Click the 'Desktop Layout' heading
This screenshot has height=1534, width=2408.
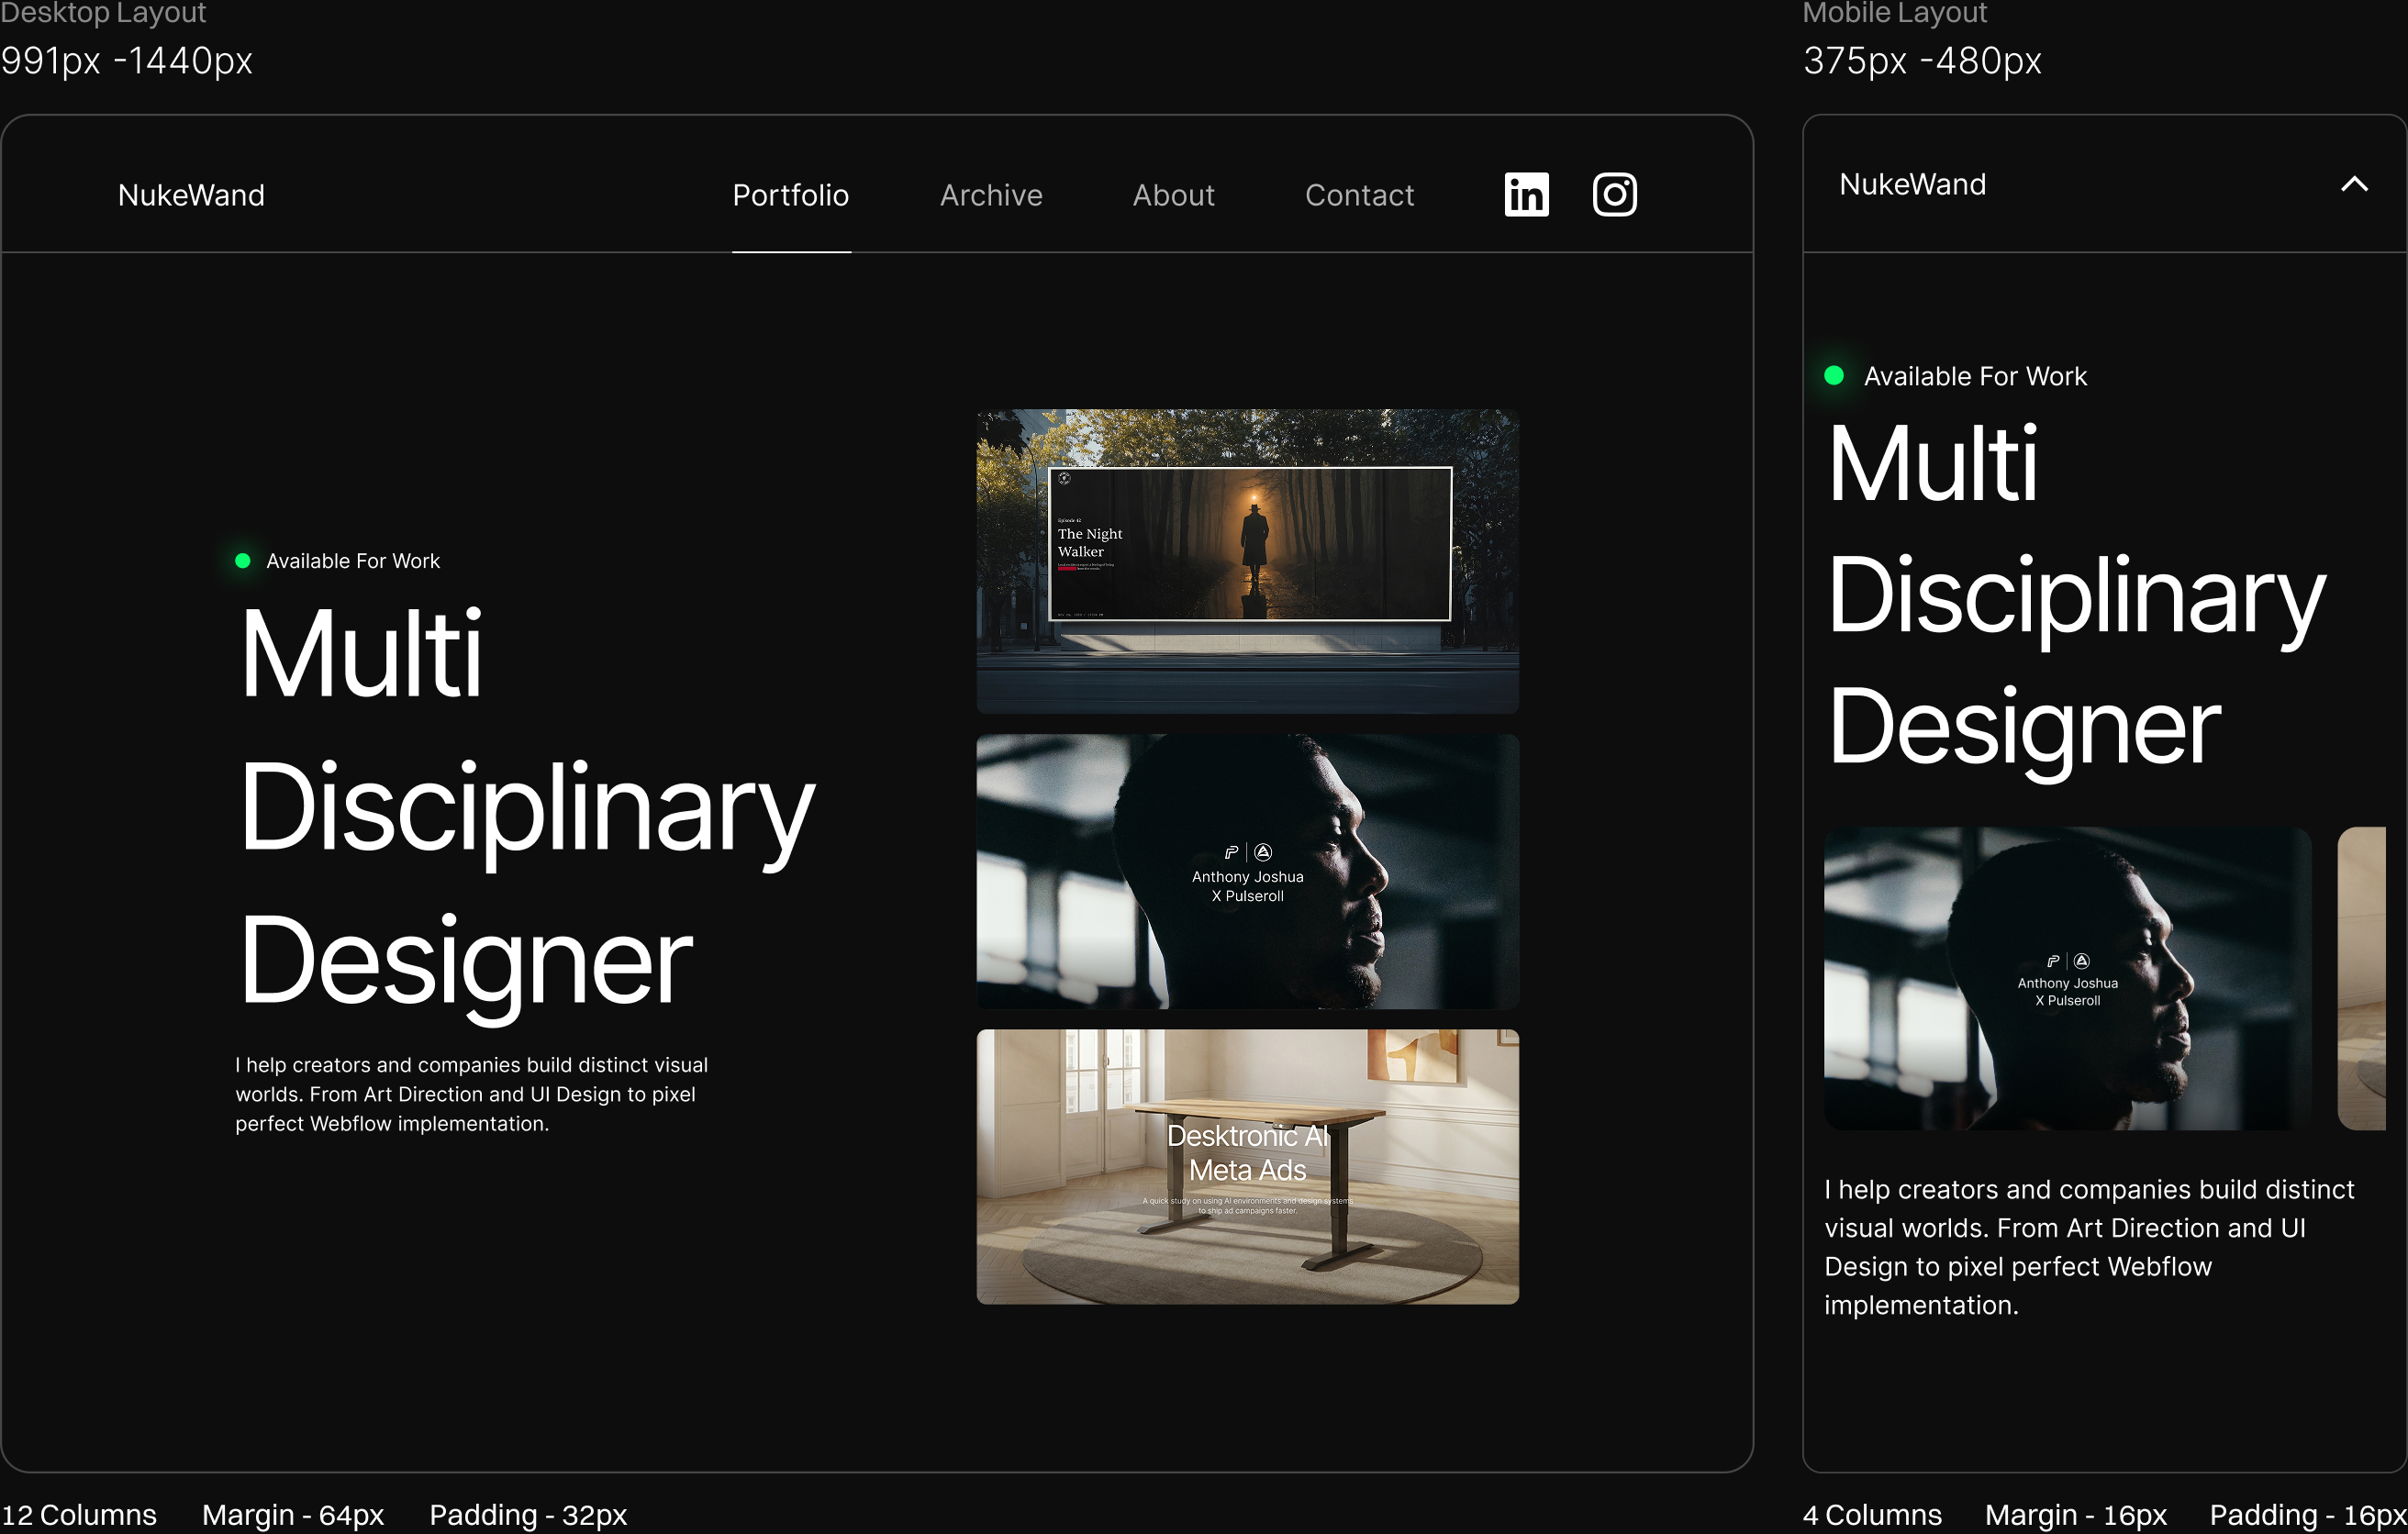pyautogui.click(x=103, y=13)
